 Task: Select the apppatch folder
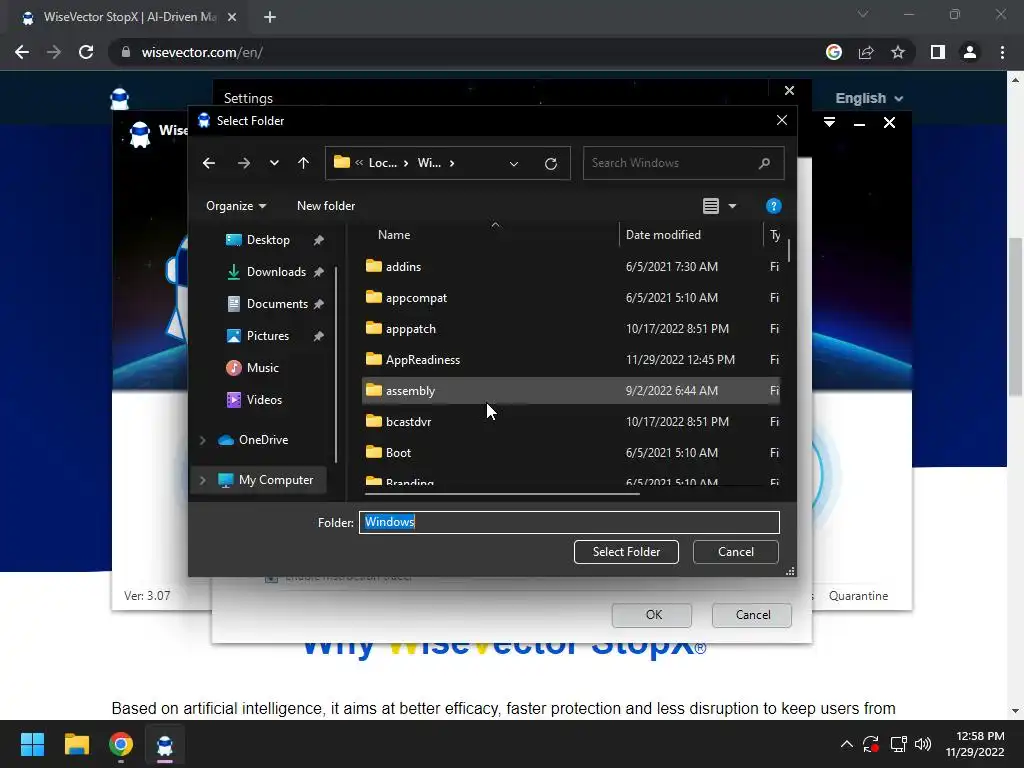pos(571,328)
